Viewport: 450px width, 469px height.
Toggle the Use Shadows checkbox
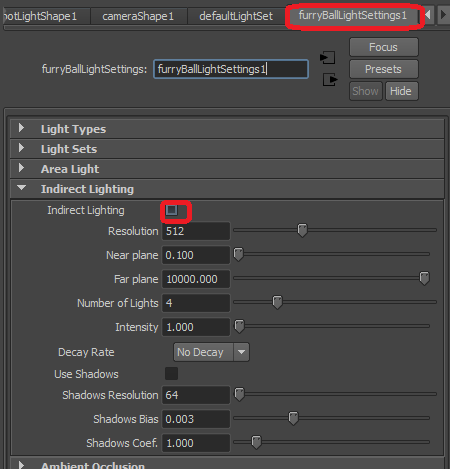pos(171,374)
